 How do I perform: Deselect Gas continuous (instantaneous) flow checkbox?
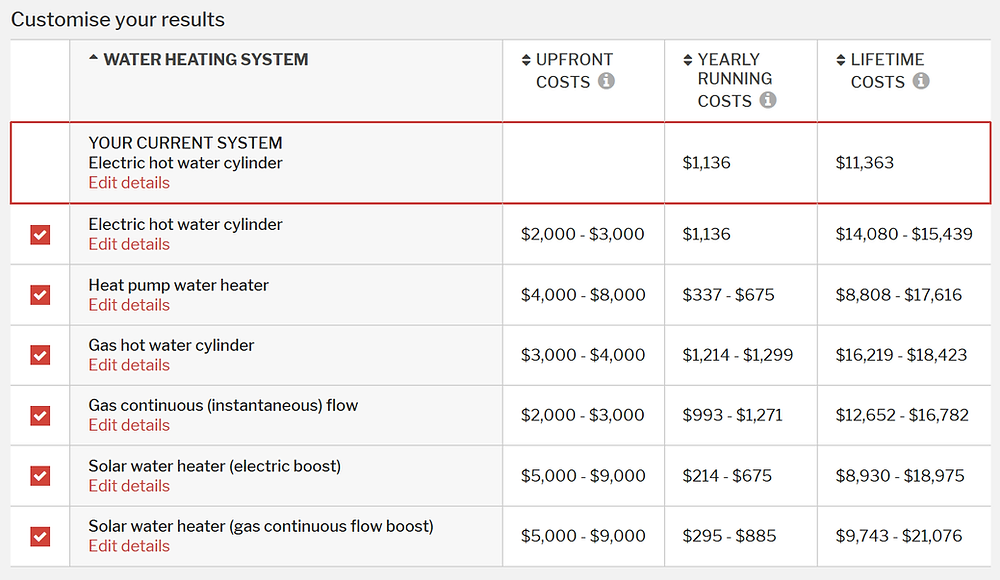(40, 415)
